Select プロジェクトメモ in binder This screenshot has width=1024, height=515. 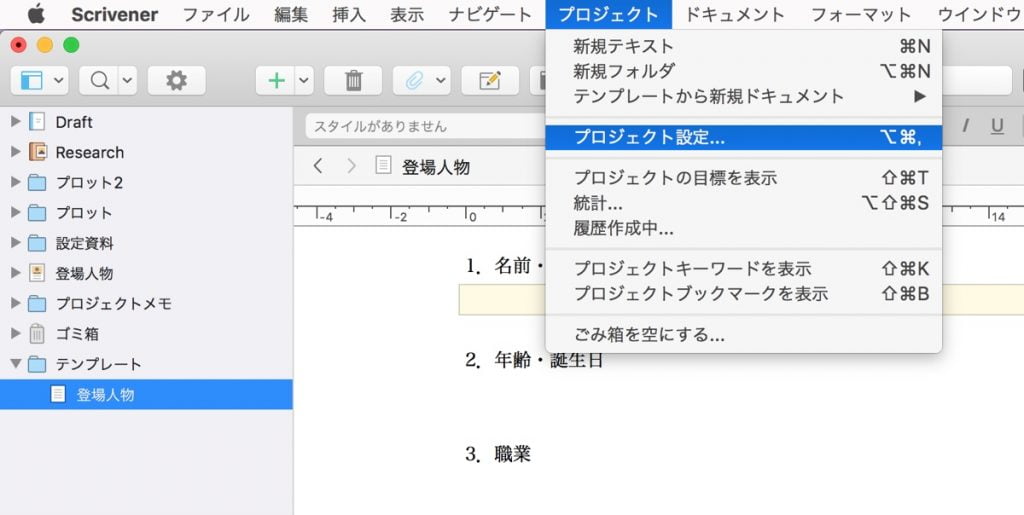(114, 304)
